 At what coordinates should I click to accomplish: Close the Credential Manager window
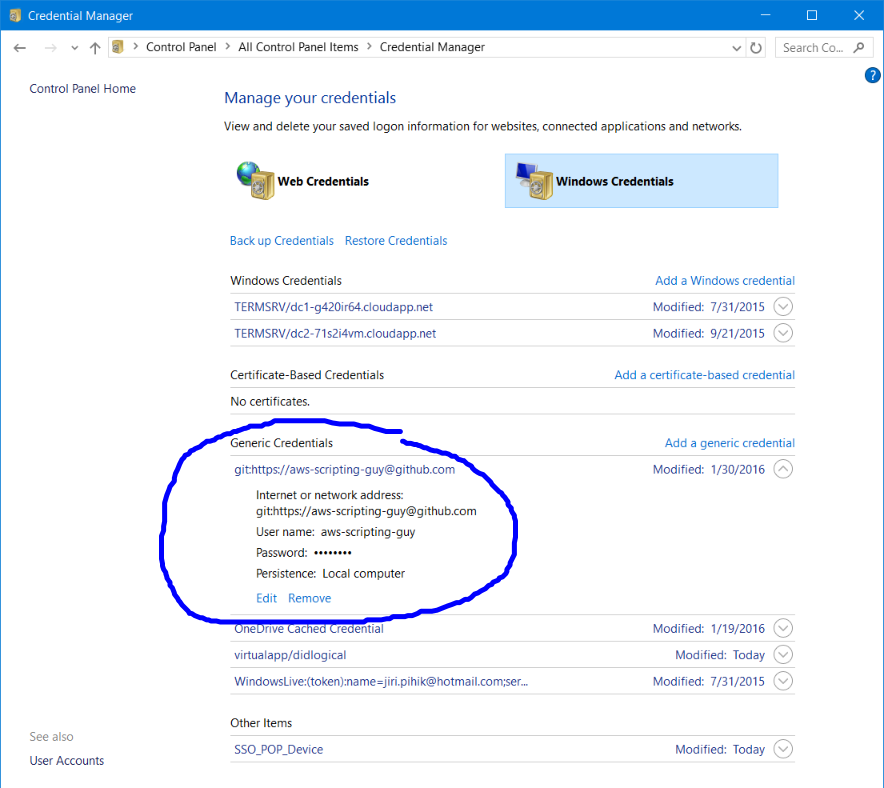click(859, 15)
